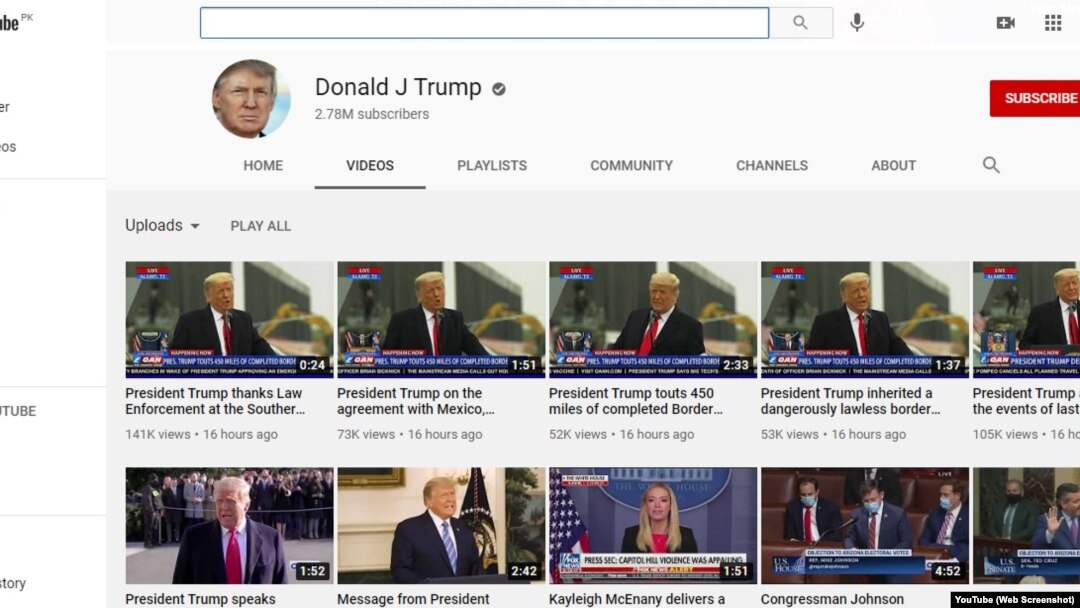The image size is (1080, 608).
Task: Go to the COMMUNITY tab
Action: (x=631, y=165)
